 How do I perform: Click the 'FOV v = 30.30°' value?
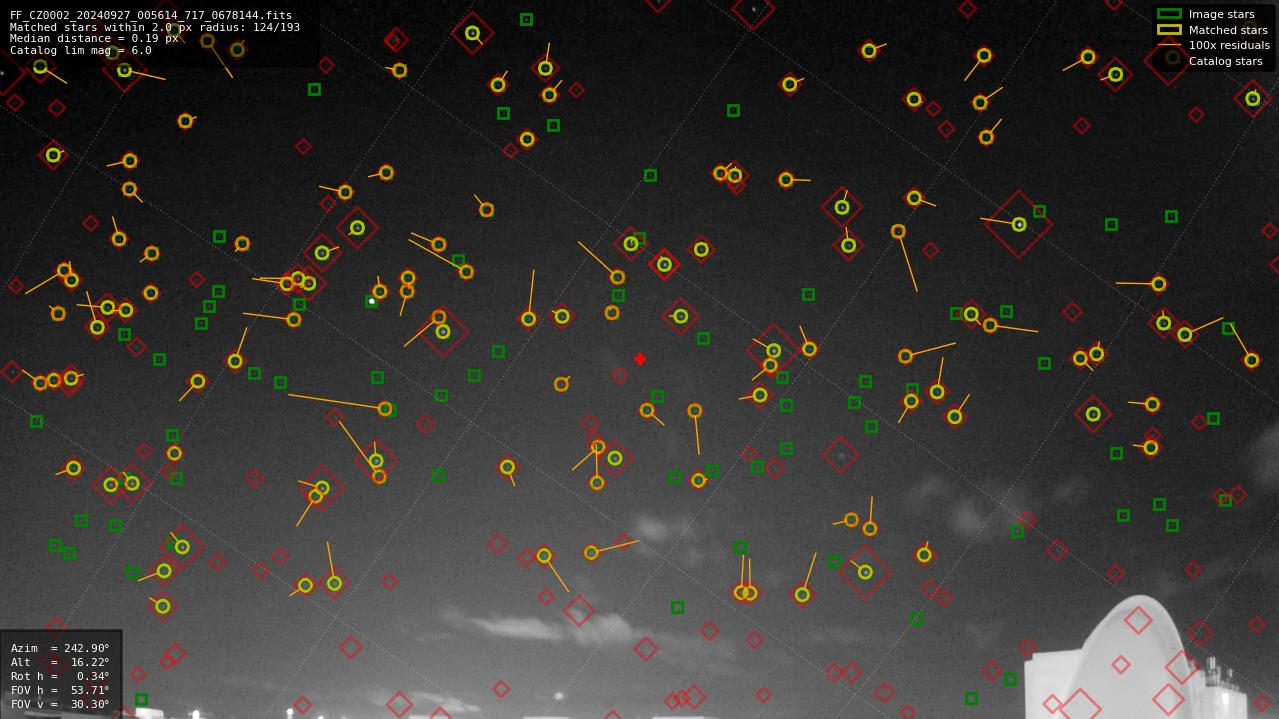60,704
